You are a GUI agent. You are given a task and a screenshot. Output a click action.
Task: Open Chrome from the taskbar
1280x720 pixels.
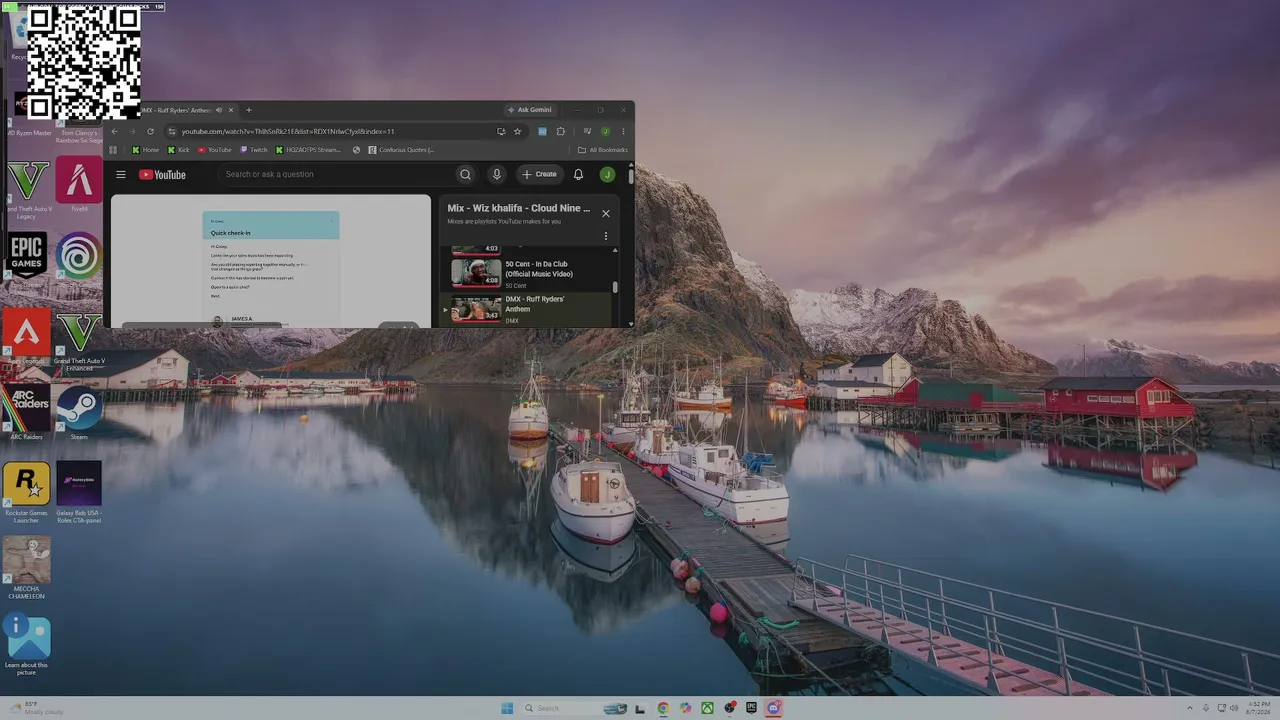click(x=663, y=708)
